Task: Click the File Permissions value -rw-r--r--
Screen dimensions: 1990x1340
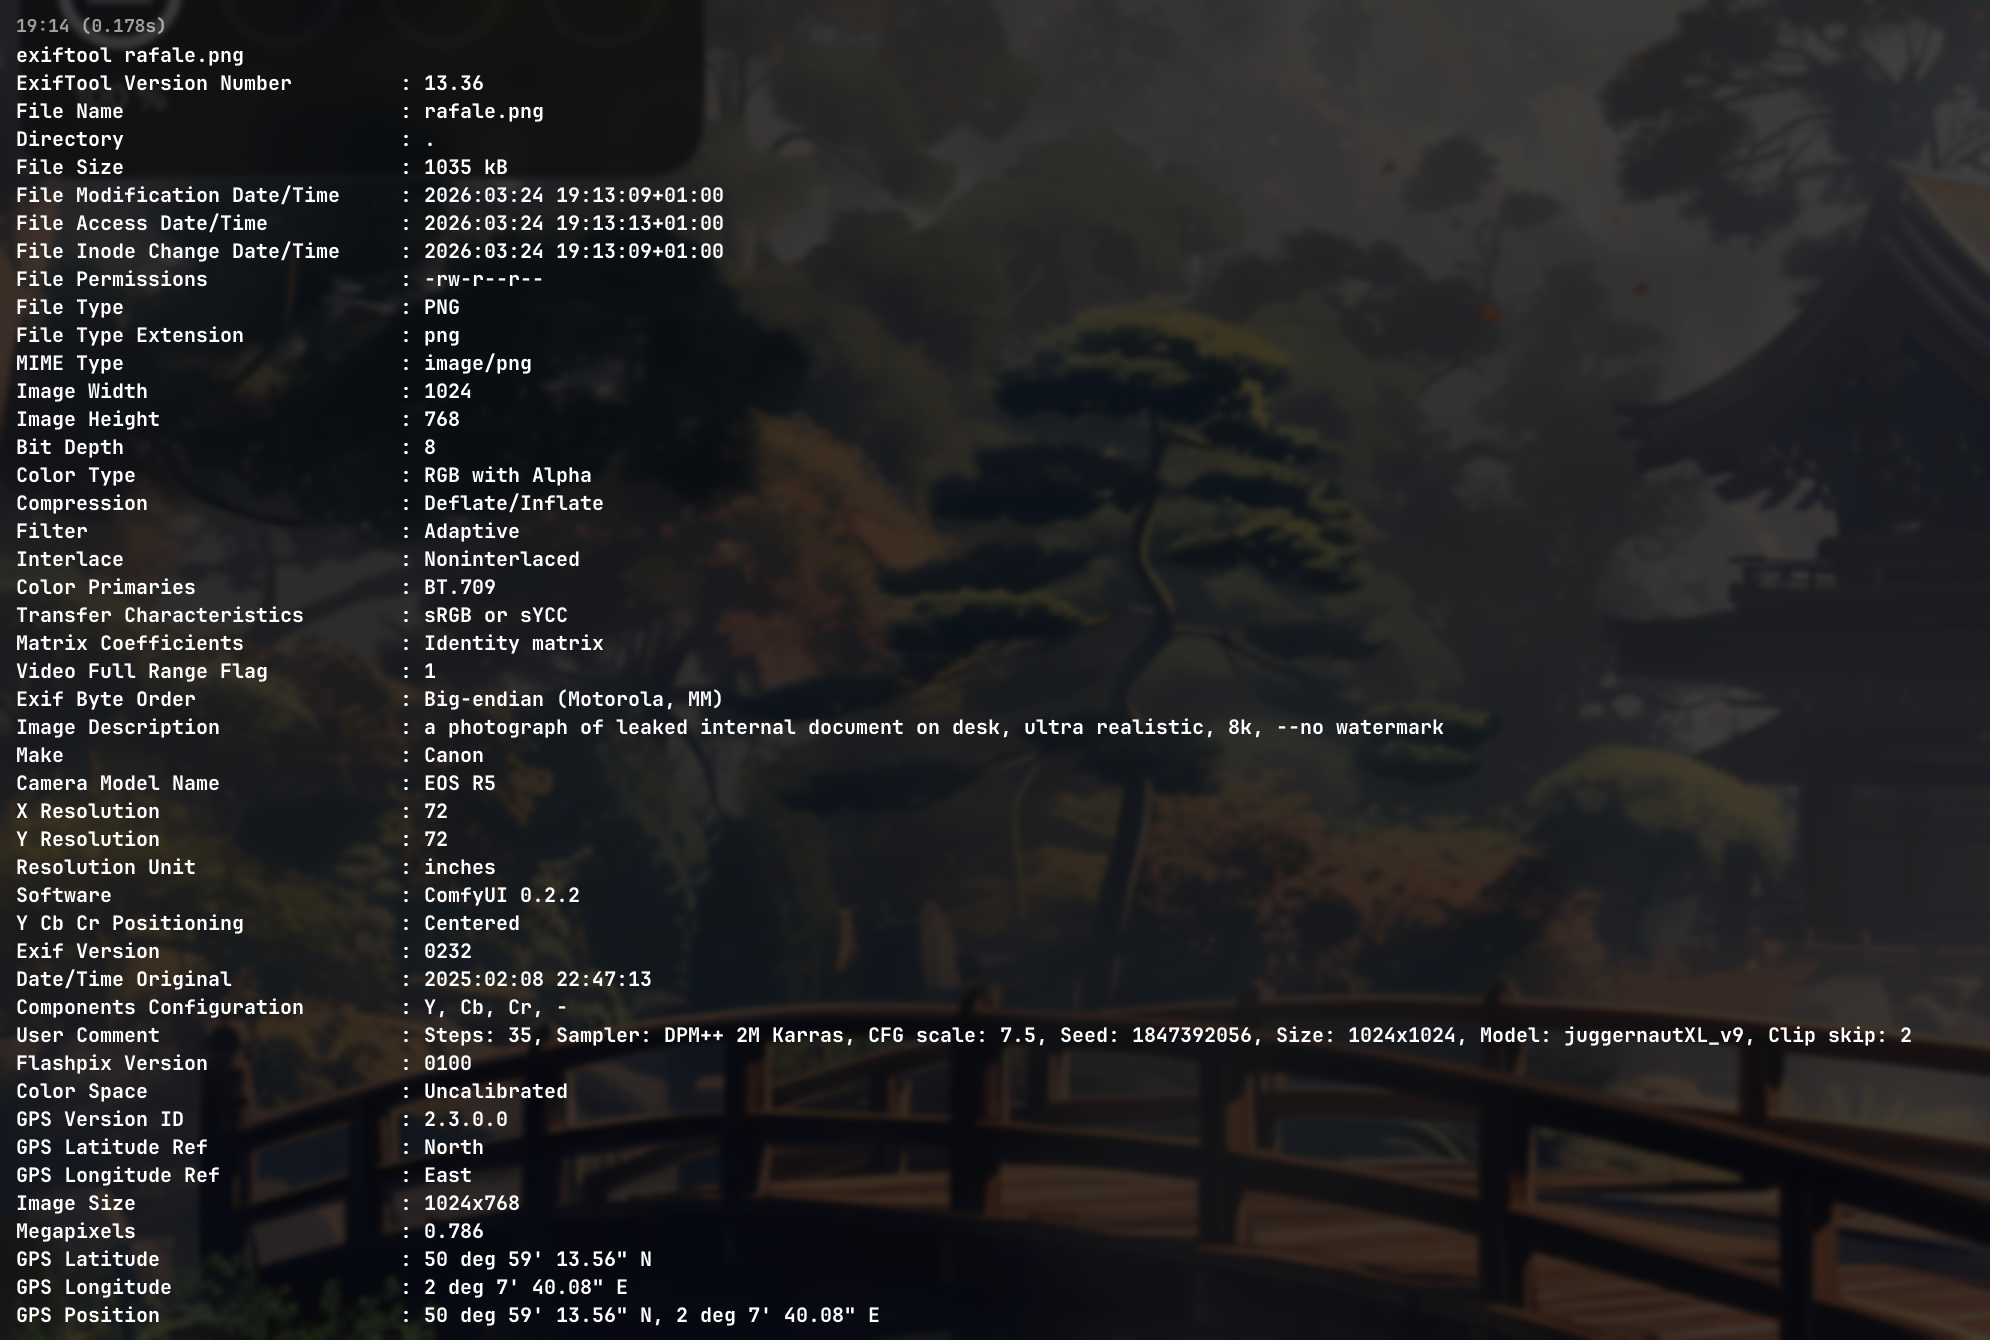Action: coord(484,280)
